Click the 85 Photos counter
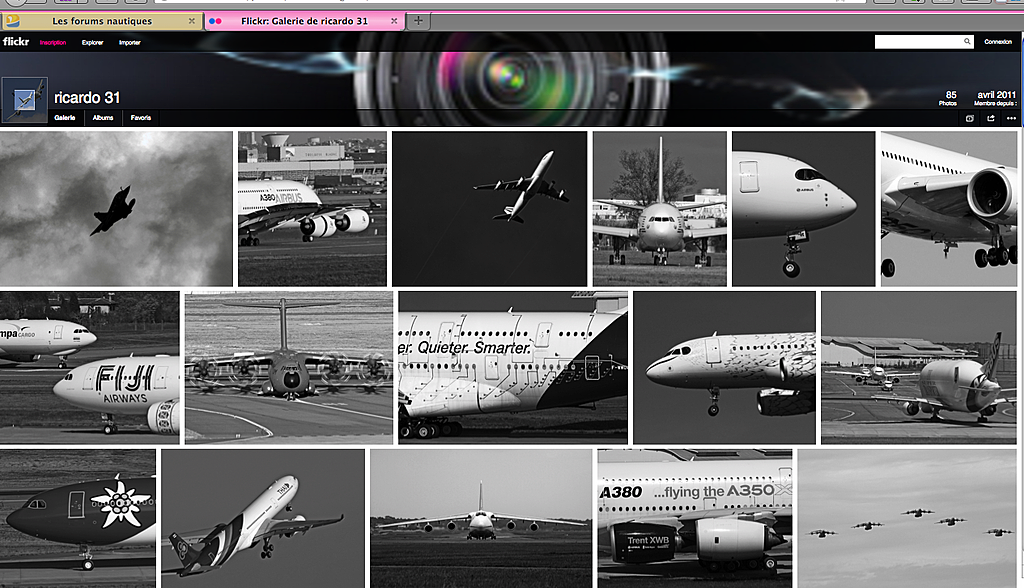1024x588 pixels. click(x=948, y=98)
